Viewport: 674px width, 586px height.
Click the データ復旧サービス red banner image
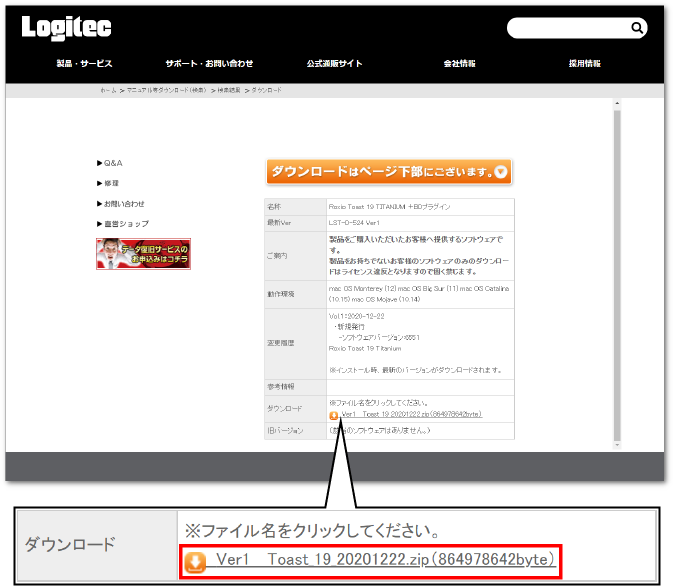pos(143,254)
